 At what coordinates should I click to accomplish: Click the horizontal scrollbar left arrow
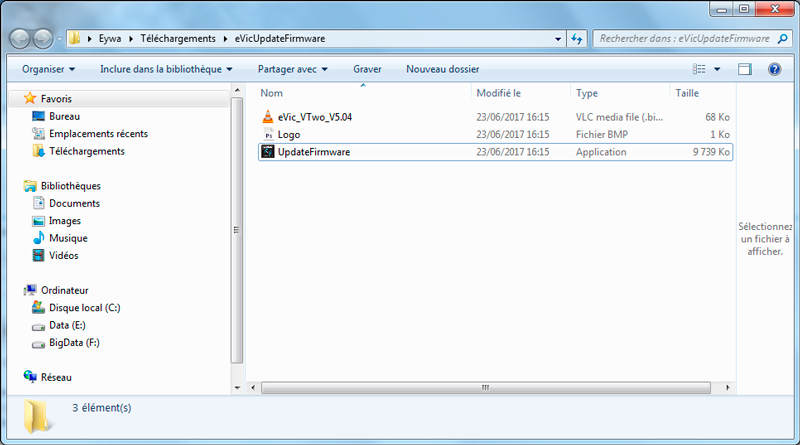(x=253, y=388)
